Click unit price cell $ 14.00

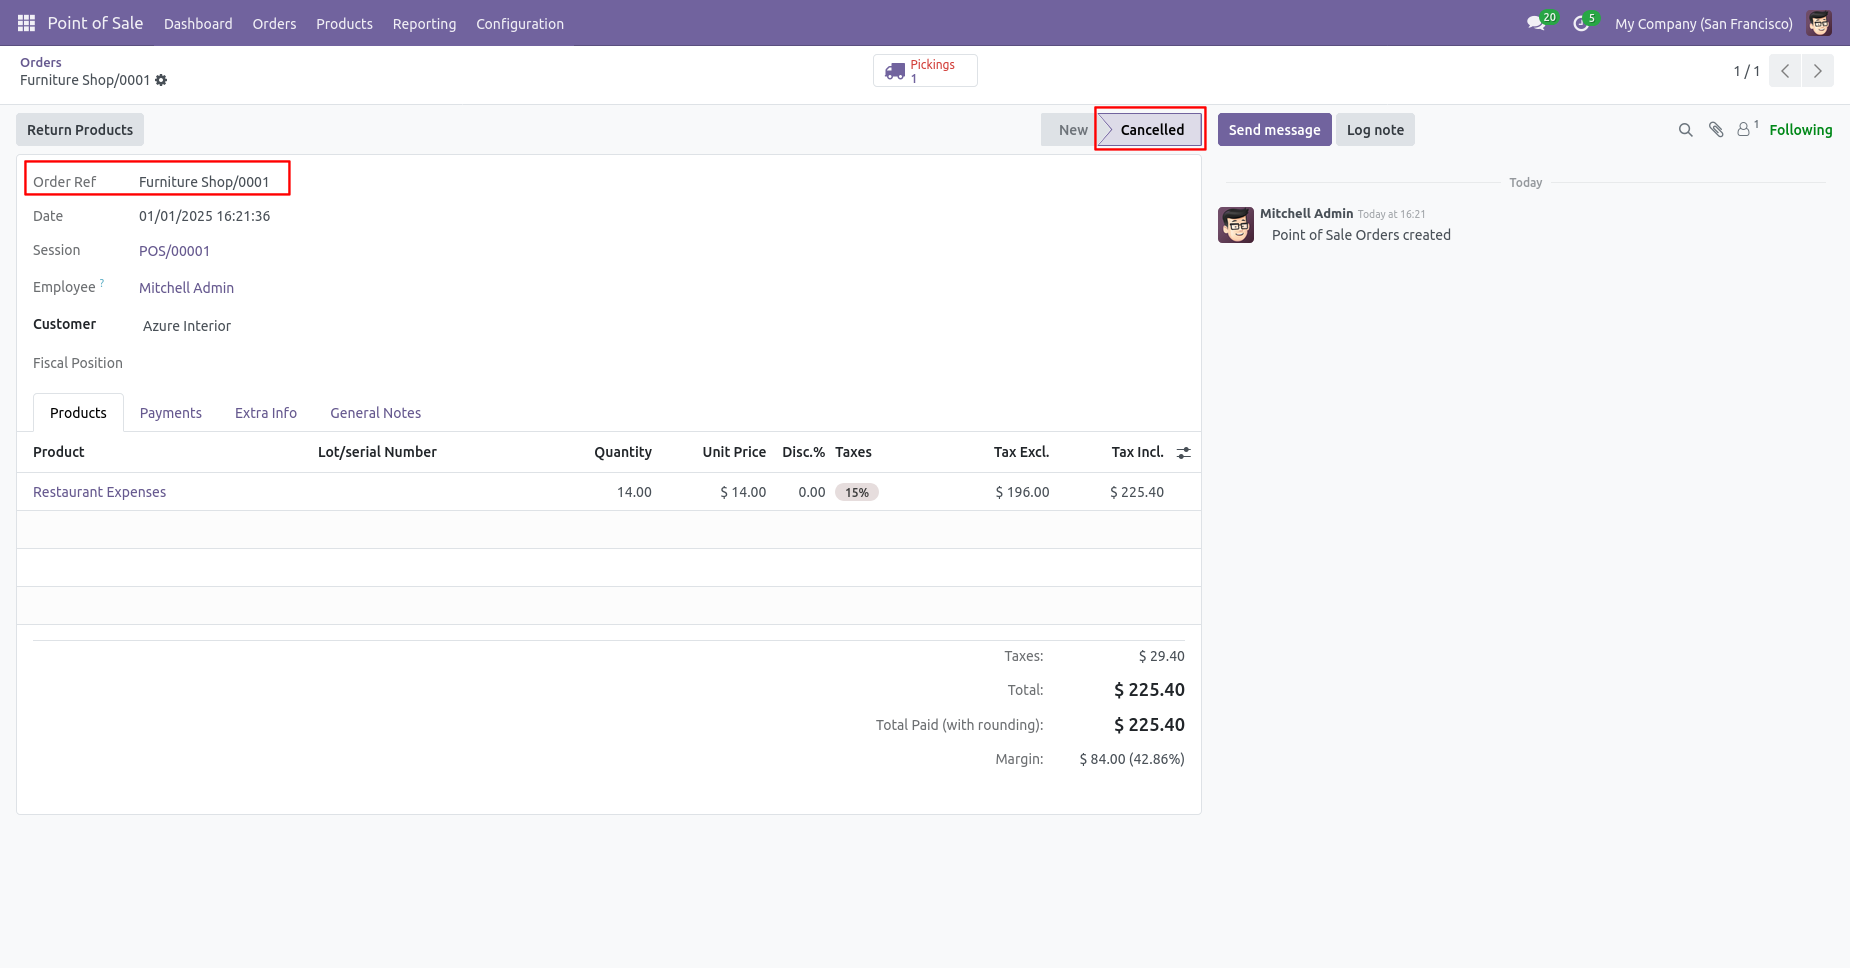(743, 492)
